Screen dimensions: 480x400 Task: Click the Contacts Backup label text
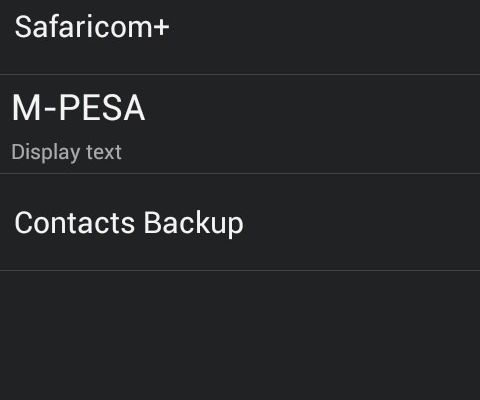pos(129,223)
